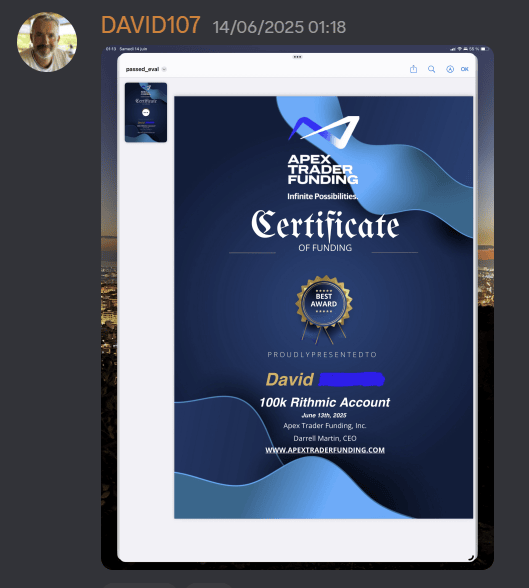This screenshot has width=529, height=588.
Task: Click the PROUDLY PRESENTED TO line
Action: pyautogui.click(x=322, y=354)
